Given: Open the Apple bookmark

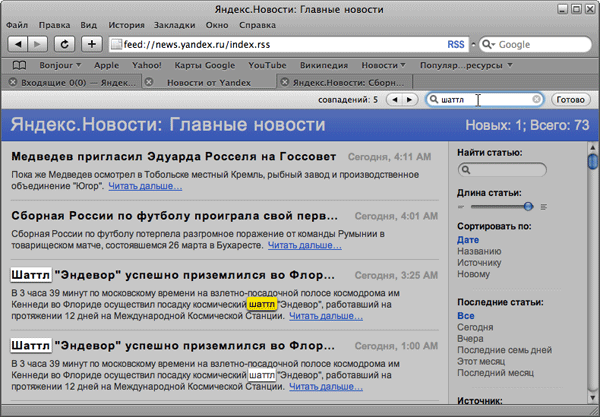Looking at the screenshot, I should (106, 65).
